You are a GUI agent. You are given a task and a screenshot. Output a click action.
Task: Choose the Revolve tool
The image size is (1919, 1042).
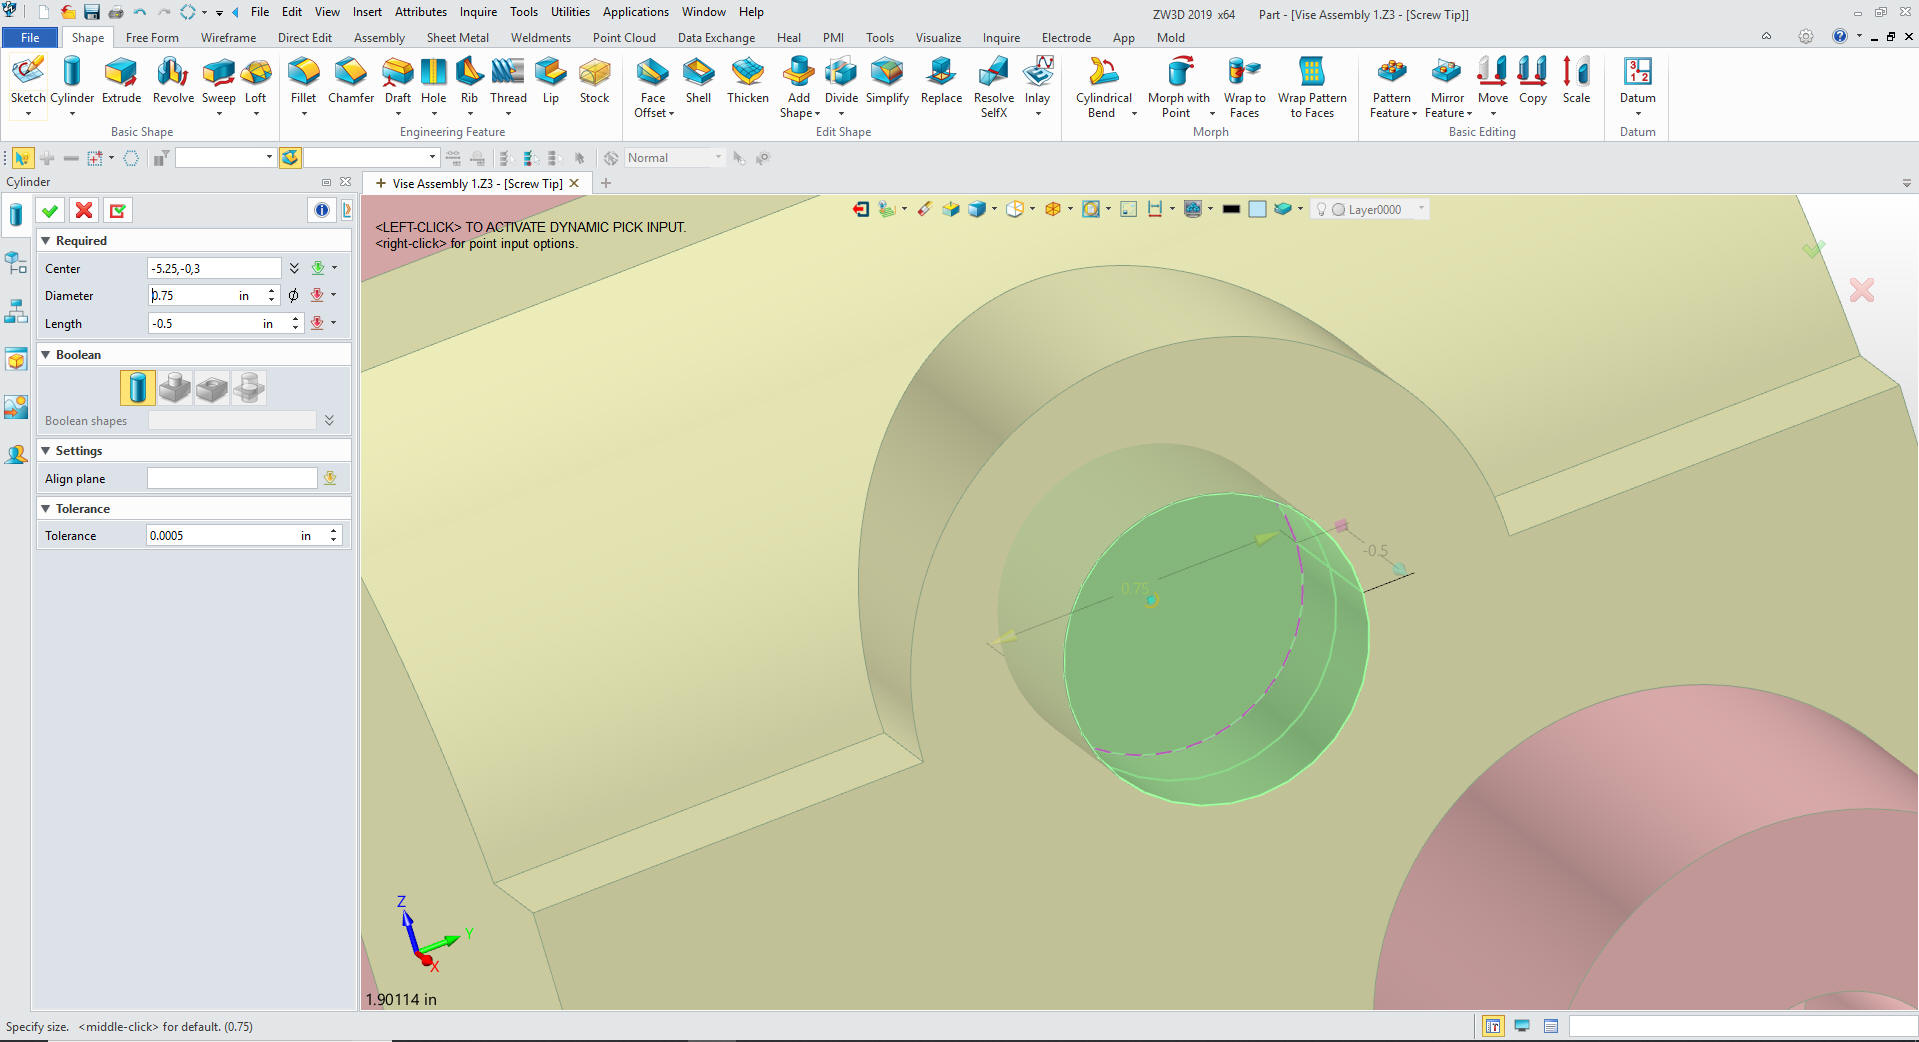[x=173, y=80]
